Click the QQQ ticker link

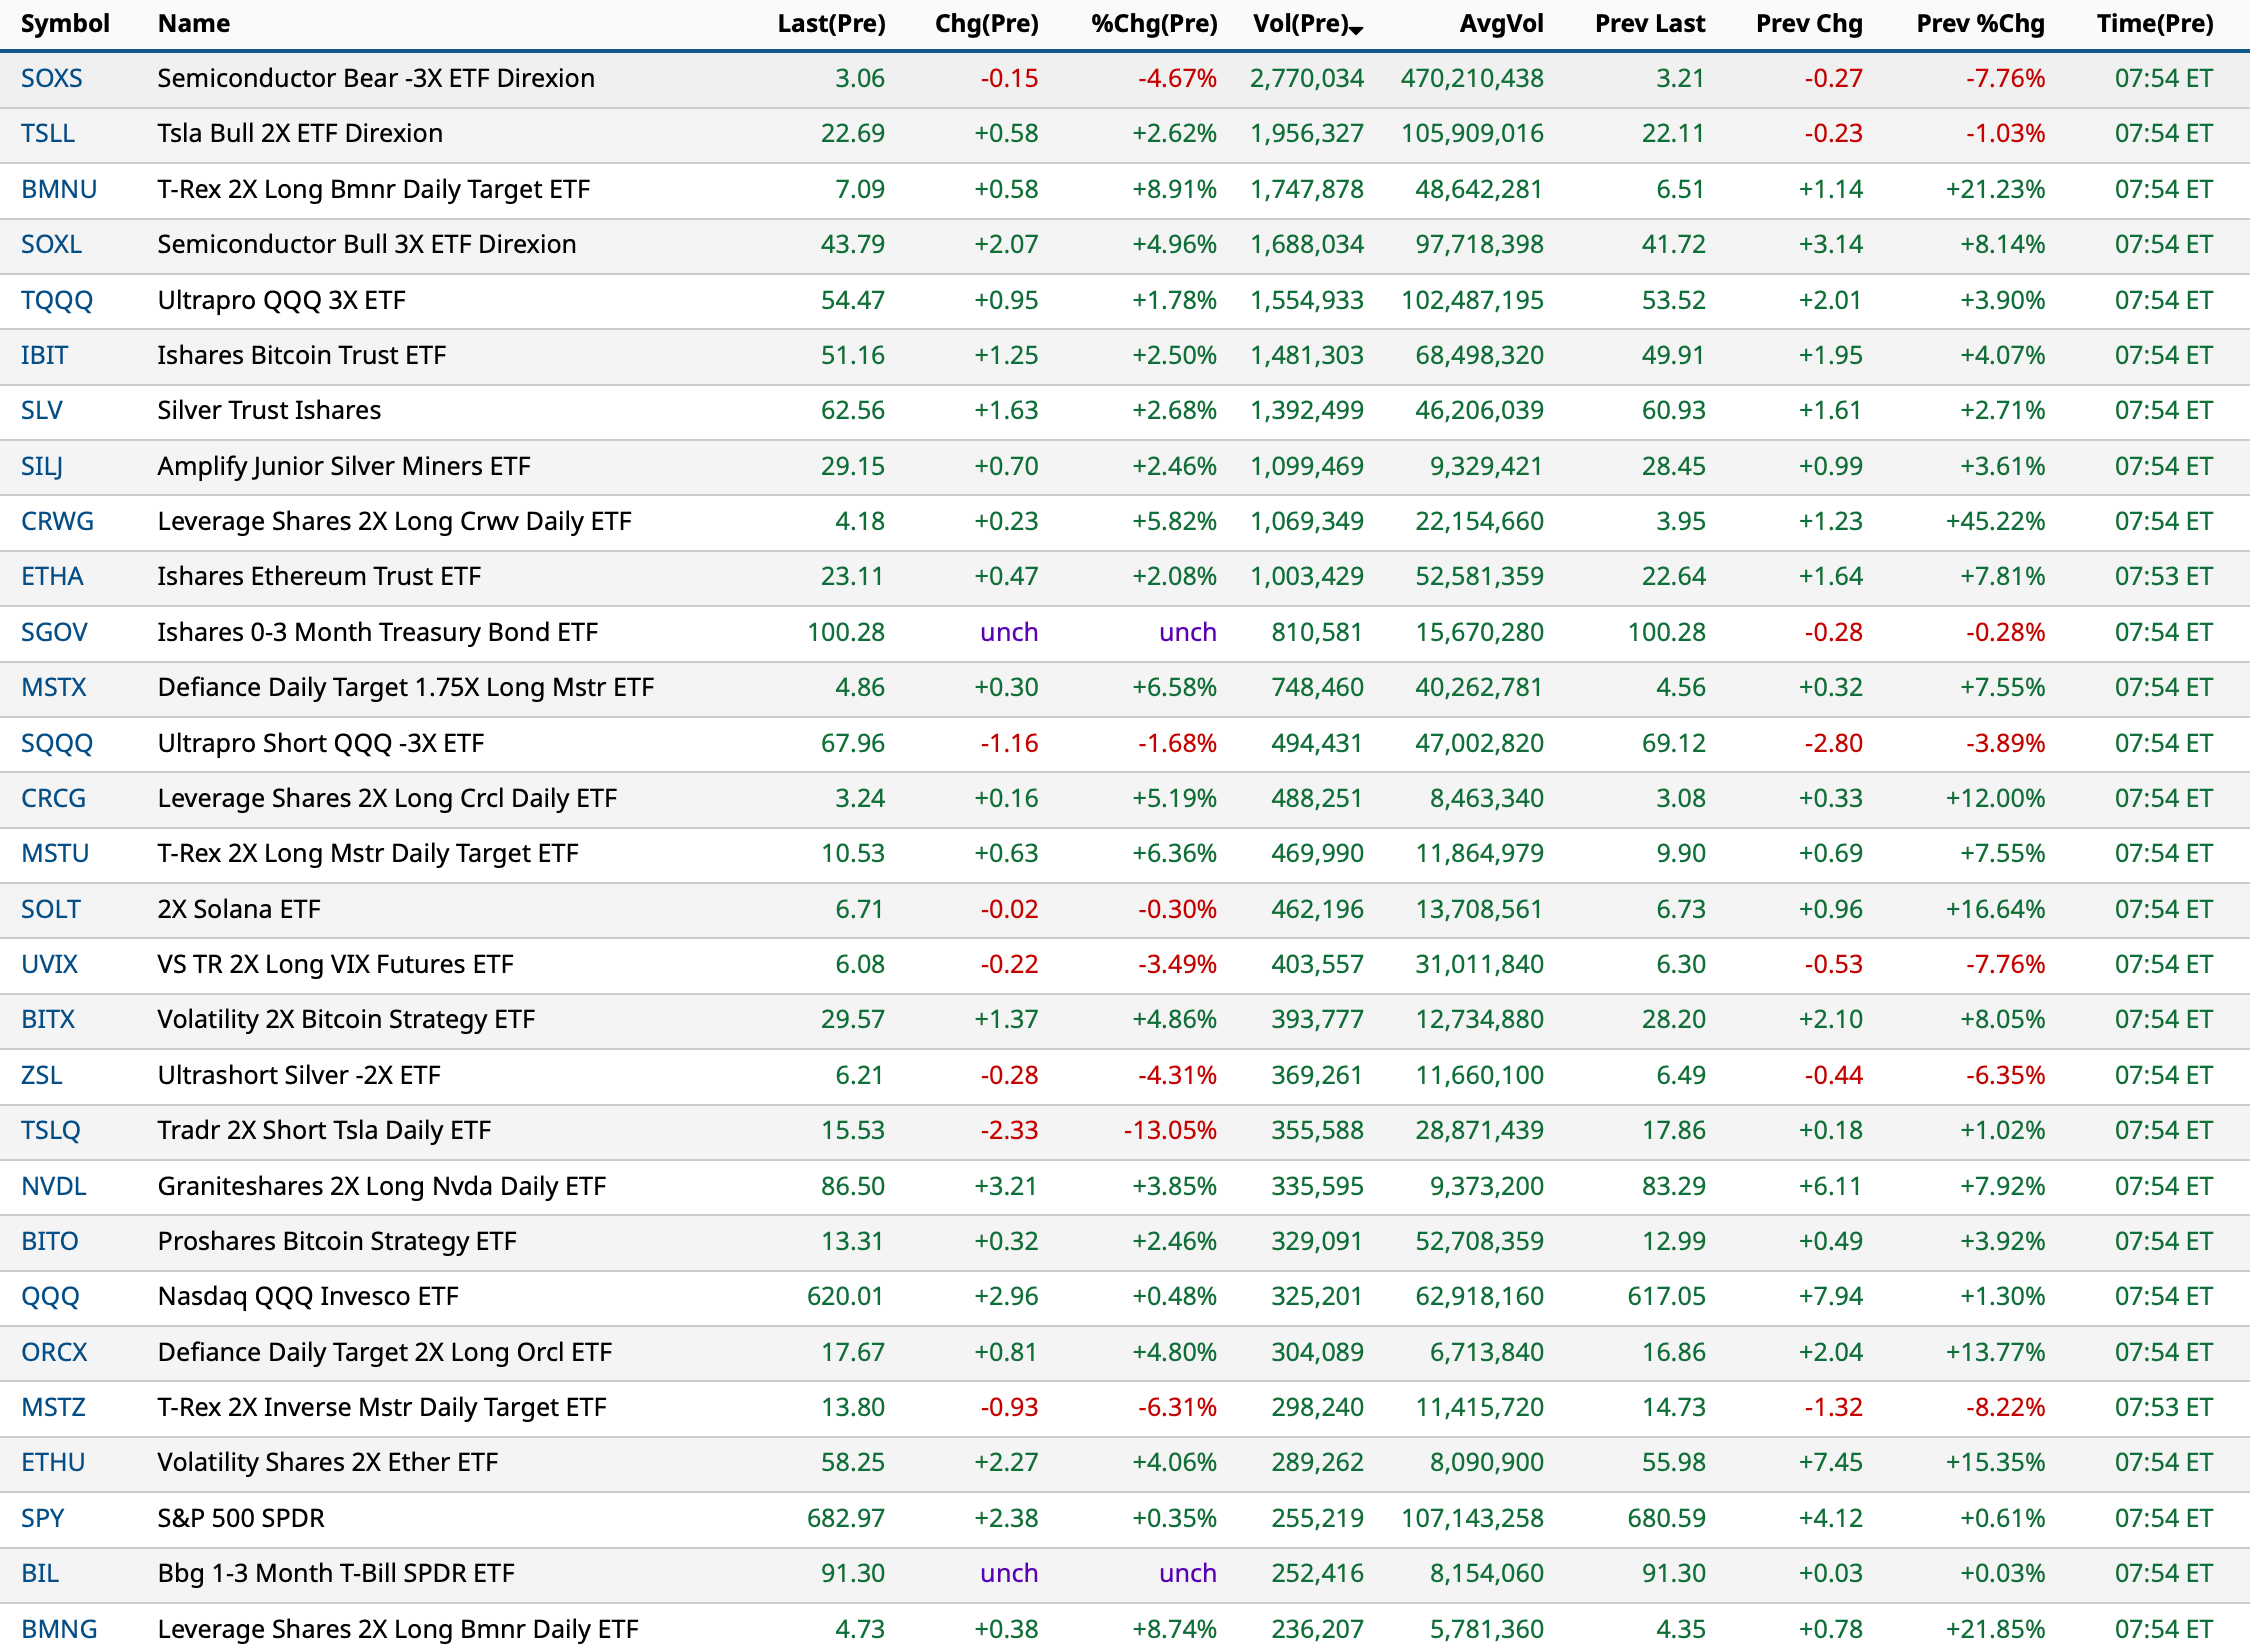coord(50,1296)
